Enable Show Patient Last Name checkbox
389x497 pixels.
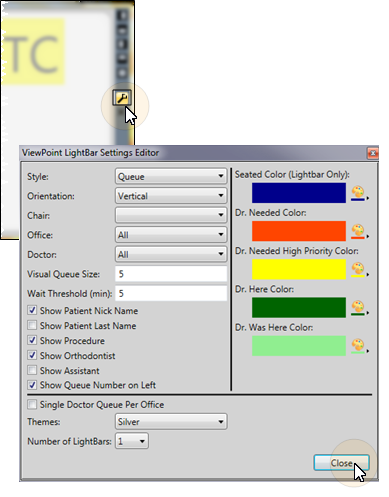click(32, 325)
